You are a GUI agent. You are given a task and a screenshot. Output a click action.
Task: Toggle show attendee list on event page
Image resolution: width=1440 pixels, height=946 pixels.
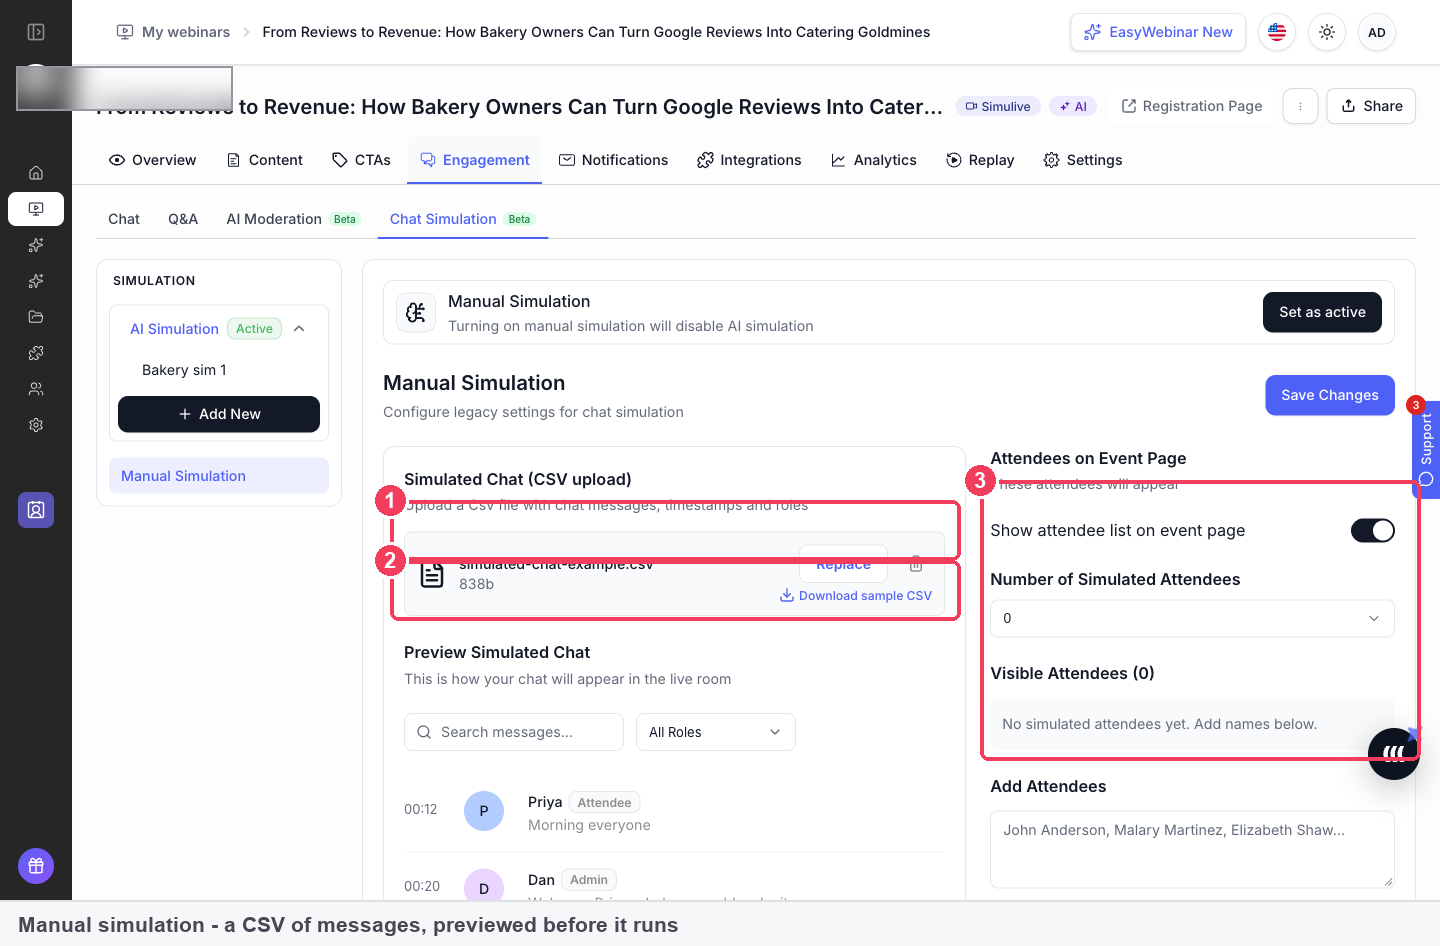1373,531
